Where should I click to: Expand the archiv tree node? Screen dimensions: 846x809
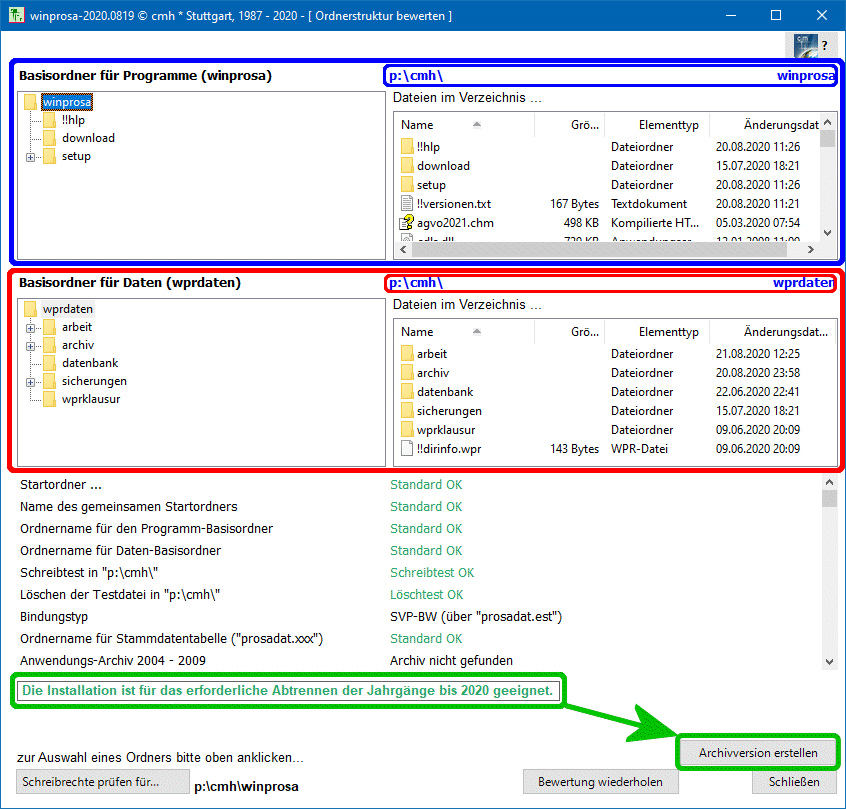[30, 346]
